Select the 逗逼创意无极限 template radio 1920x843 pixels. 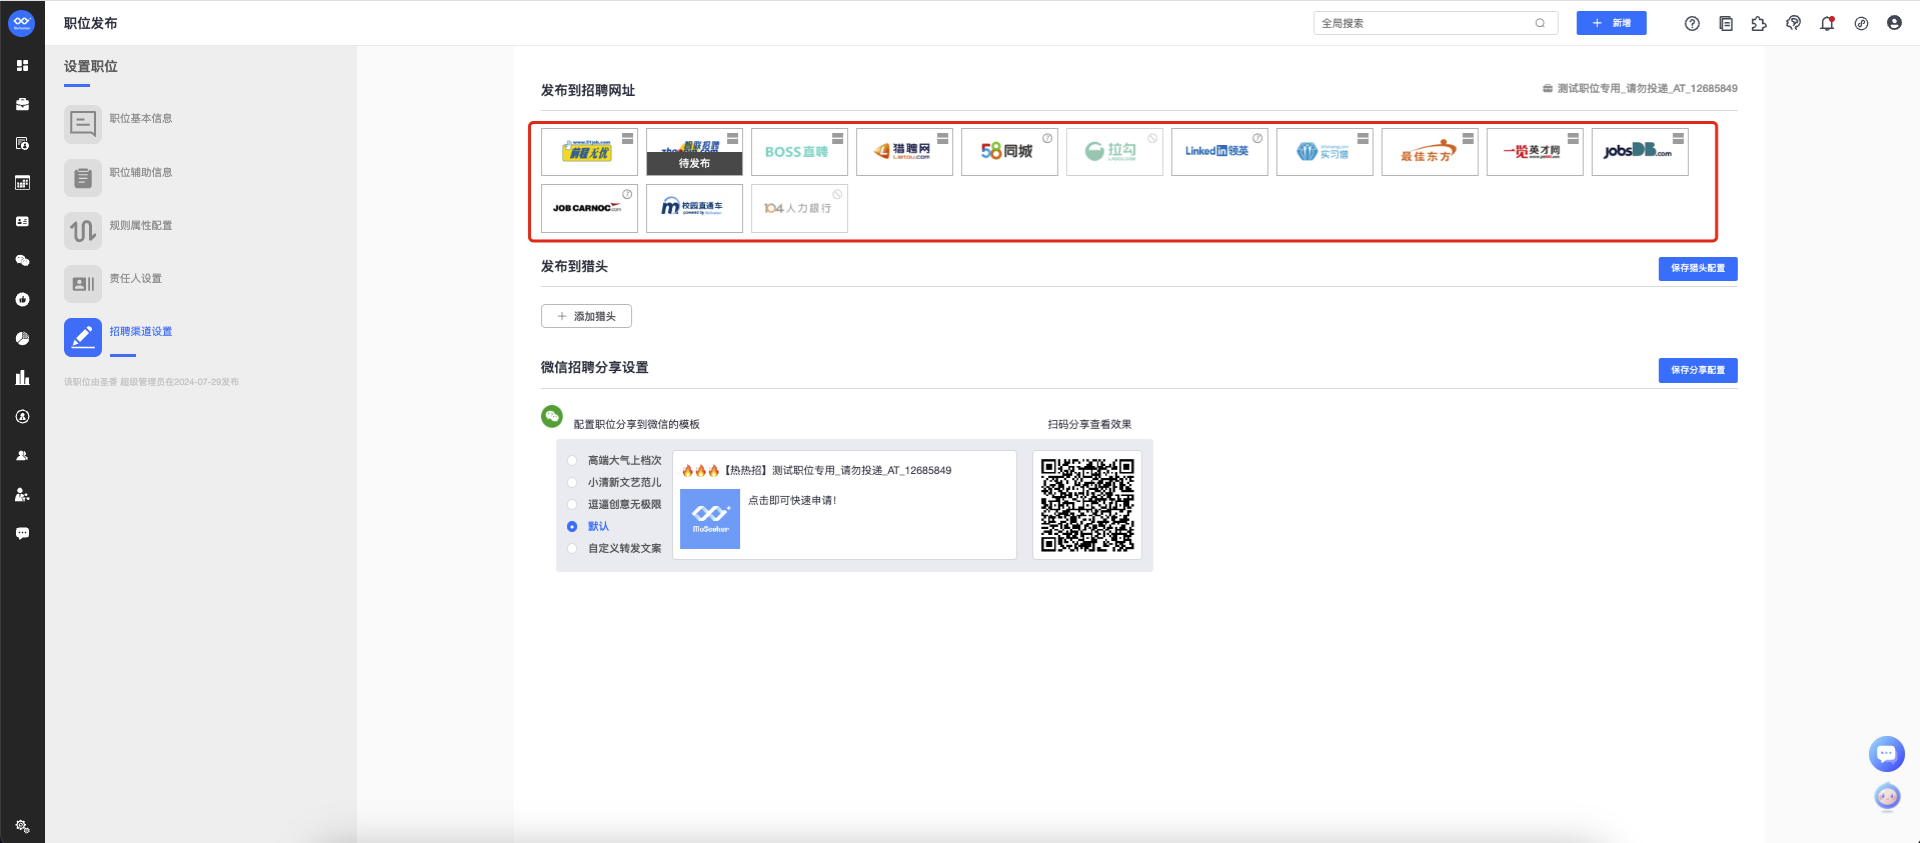click(x=572, y=504)
